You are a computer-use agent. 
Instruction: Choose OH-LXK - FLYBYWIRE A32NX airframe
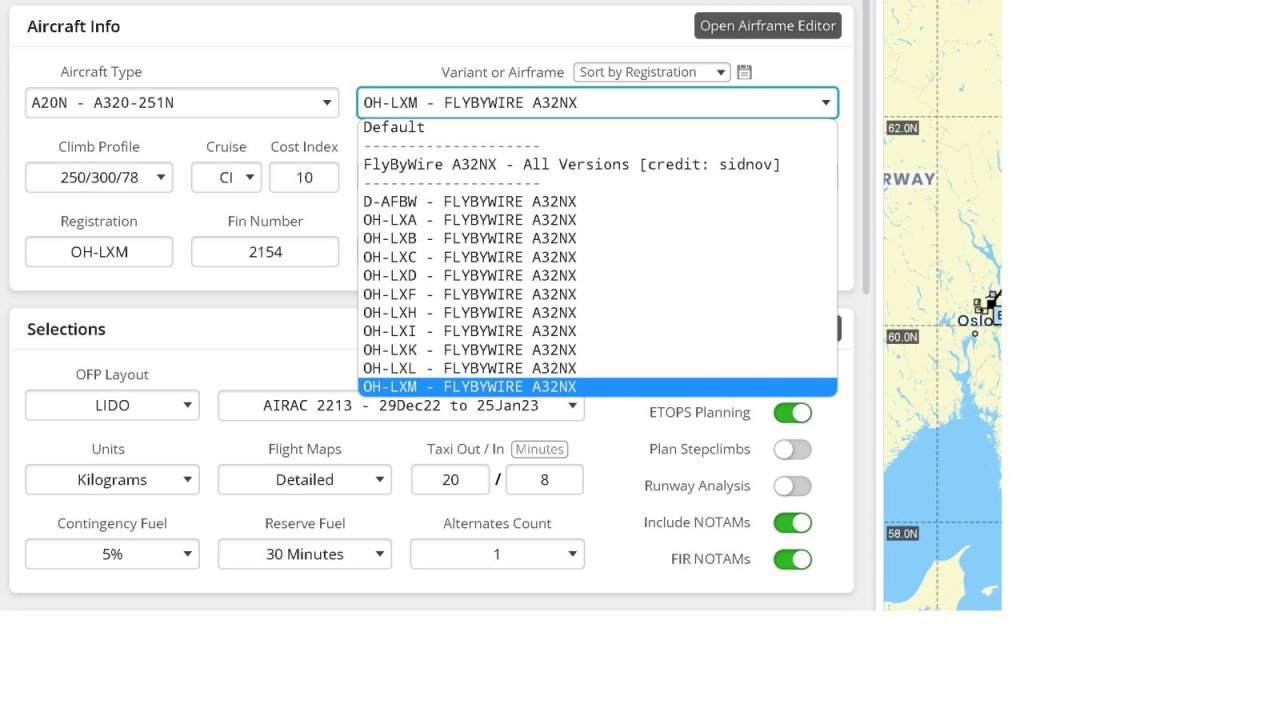coord(598,350)
